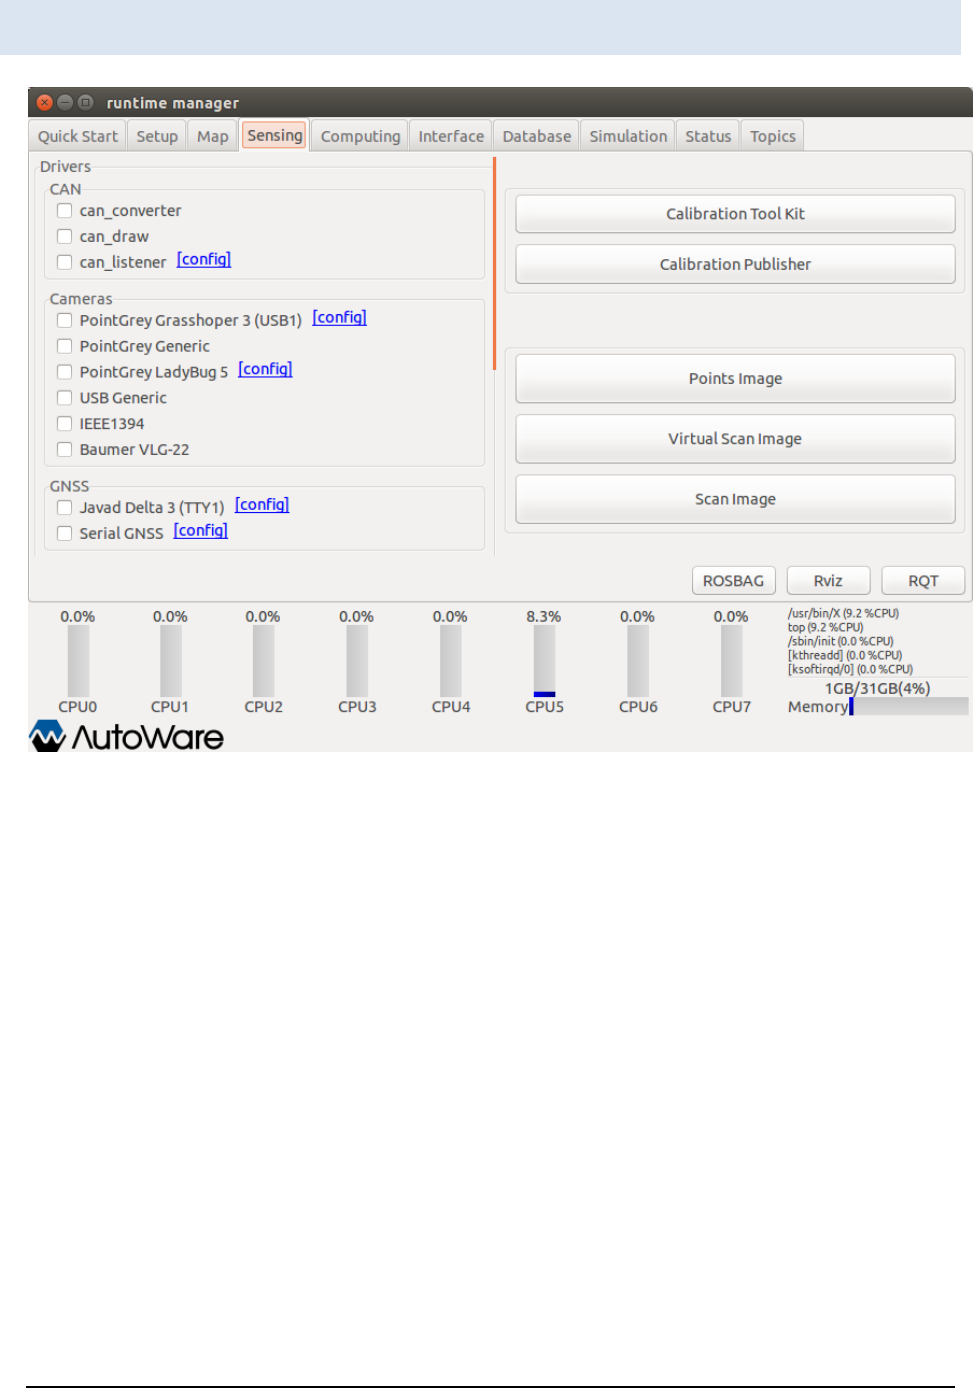Viewport: 973px width, 1388px height.
Task: Click the '/usr/bin/X (9.2 %CPU)' process line
Action: click(x=843, y=613)
